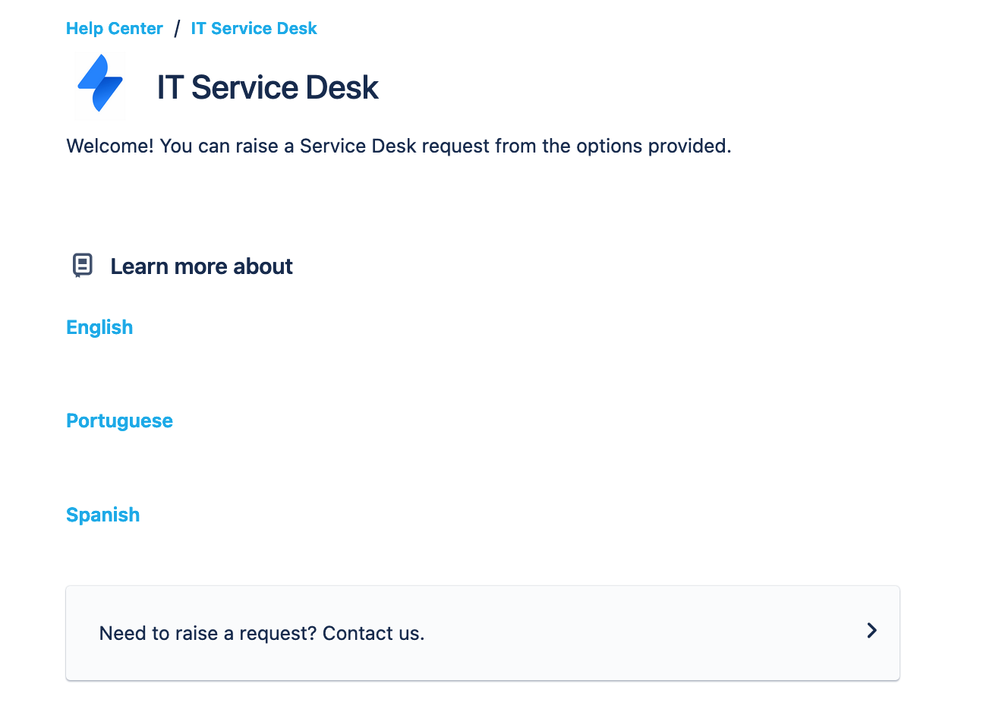Click the IT Service Desk page title
999x712 pixels.
pyautogui.click(x=267, y=88)
